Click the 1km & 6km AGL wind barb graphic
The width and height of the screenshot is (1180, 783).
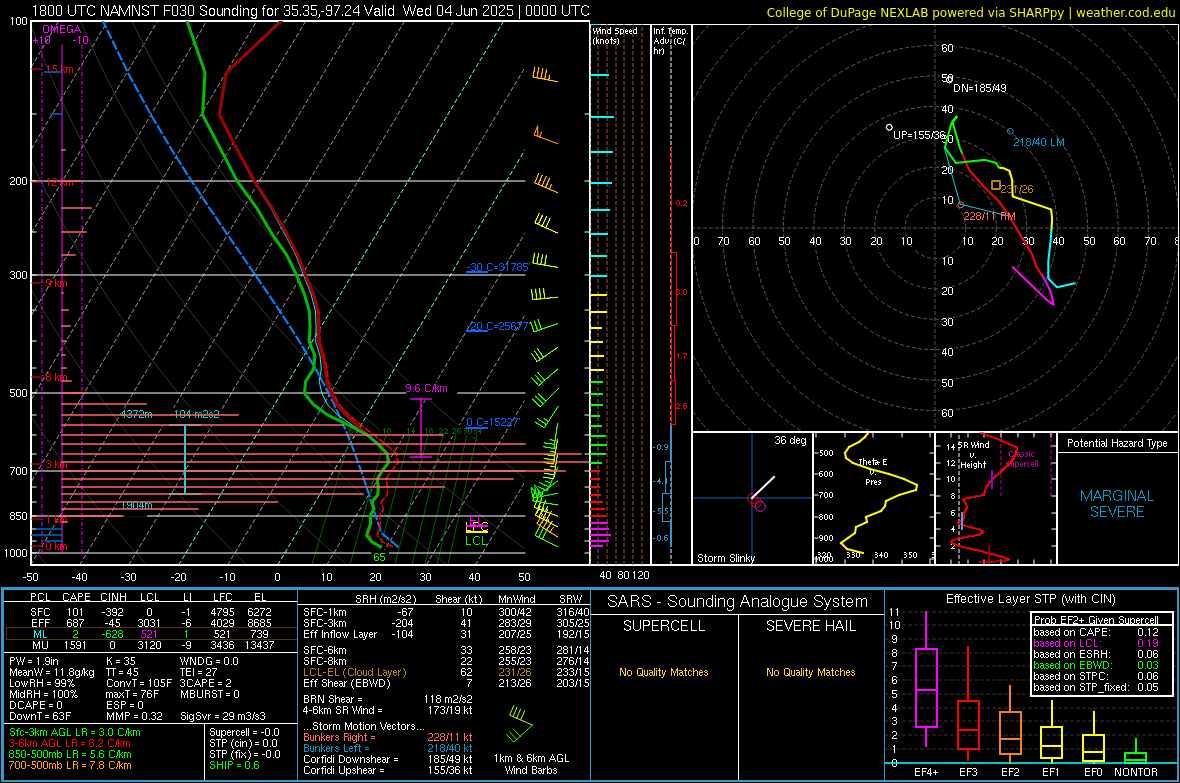pos(519,723)
